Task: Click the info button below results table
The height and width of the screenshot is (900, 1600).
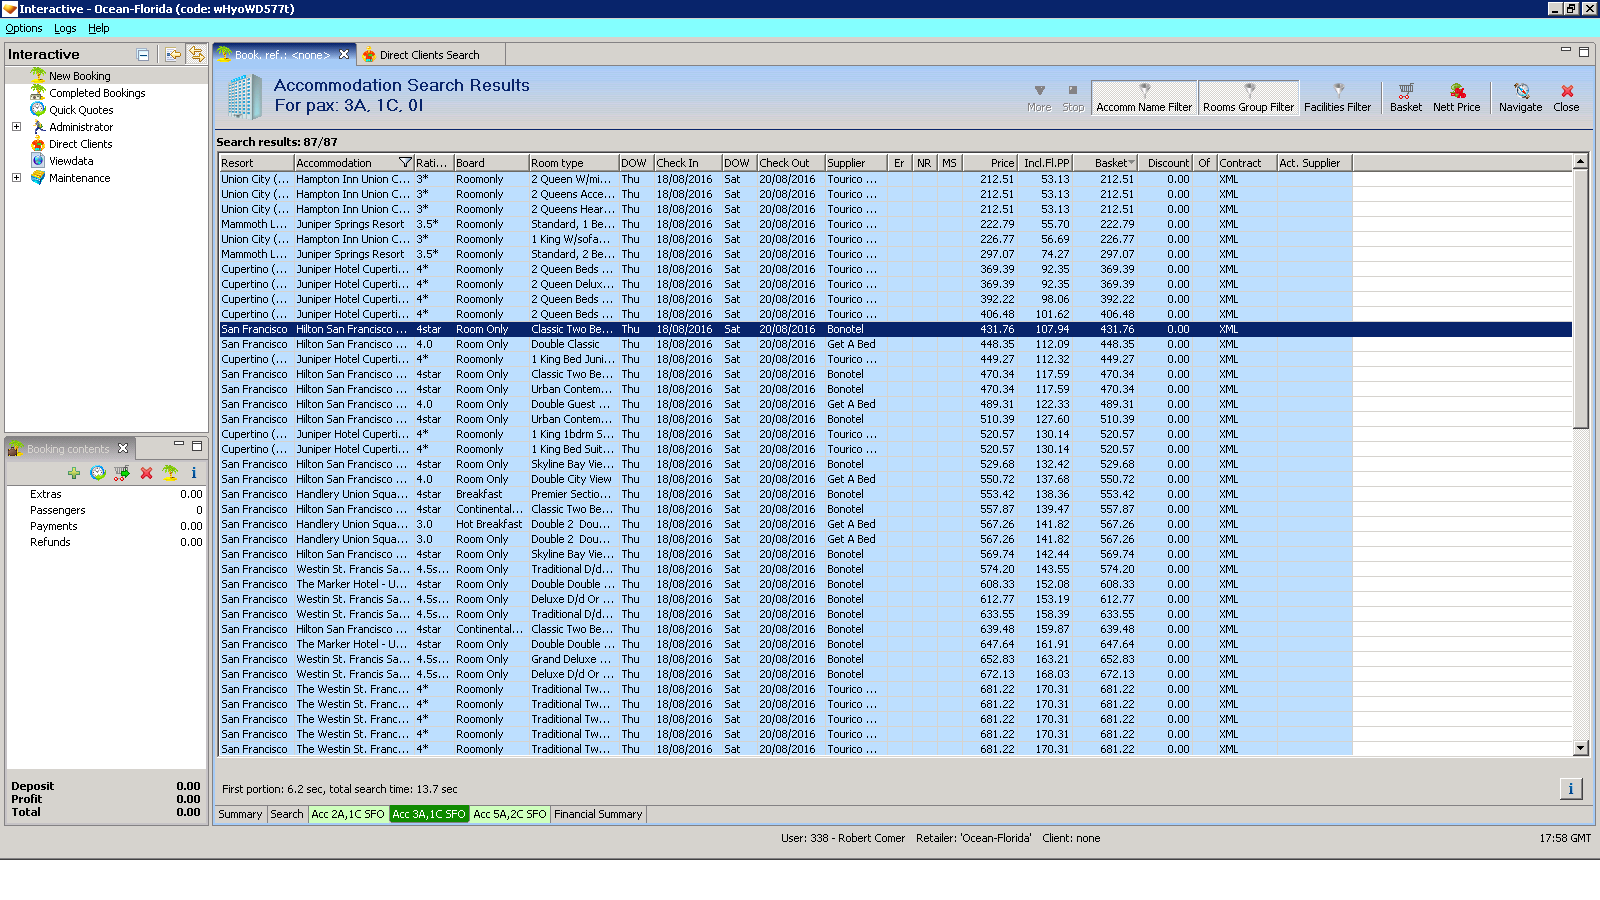Action: pos(1570,789)
